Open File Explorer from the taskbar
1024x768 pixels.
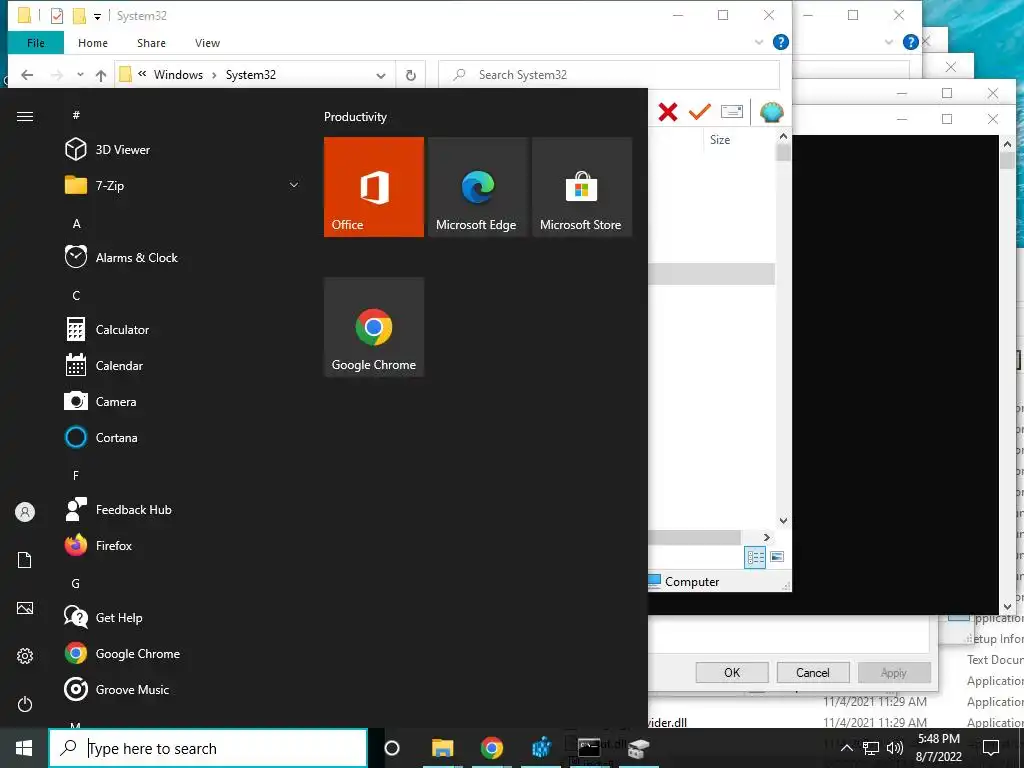coord(442,748)
